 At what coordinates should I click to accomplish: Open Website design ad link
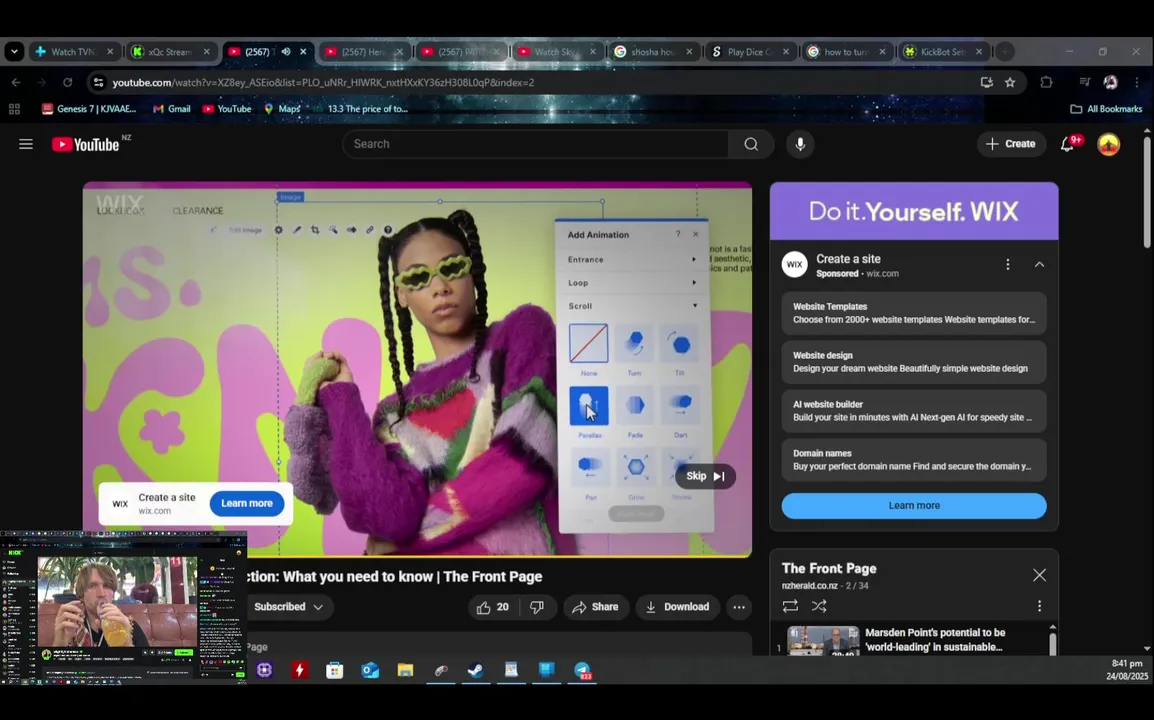pyautogui.click(x=913, y=361)
